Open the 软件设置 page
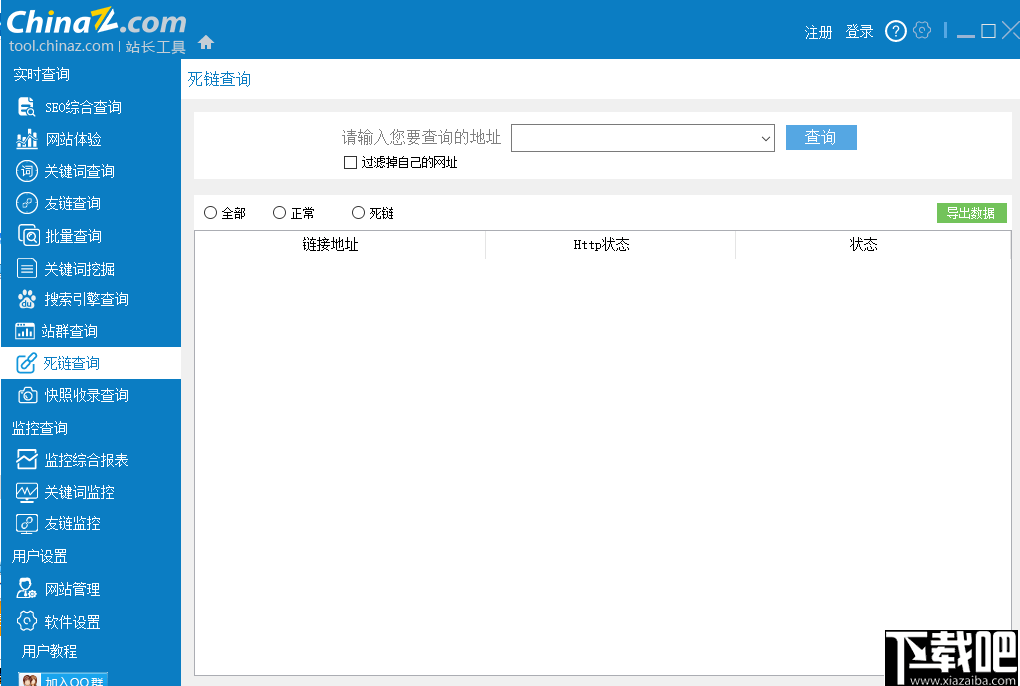The width and height of the screenshot is (1020, 686). pyautogui.click(x=69, y=621)
